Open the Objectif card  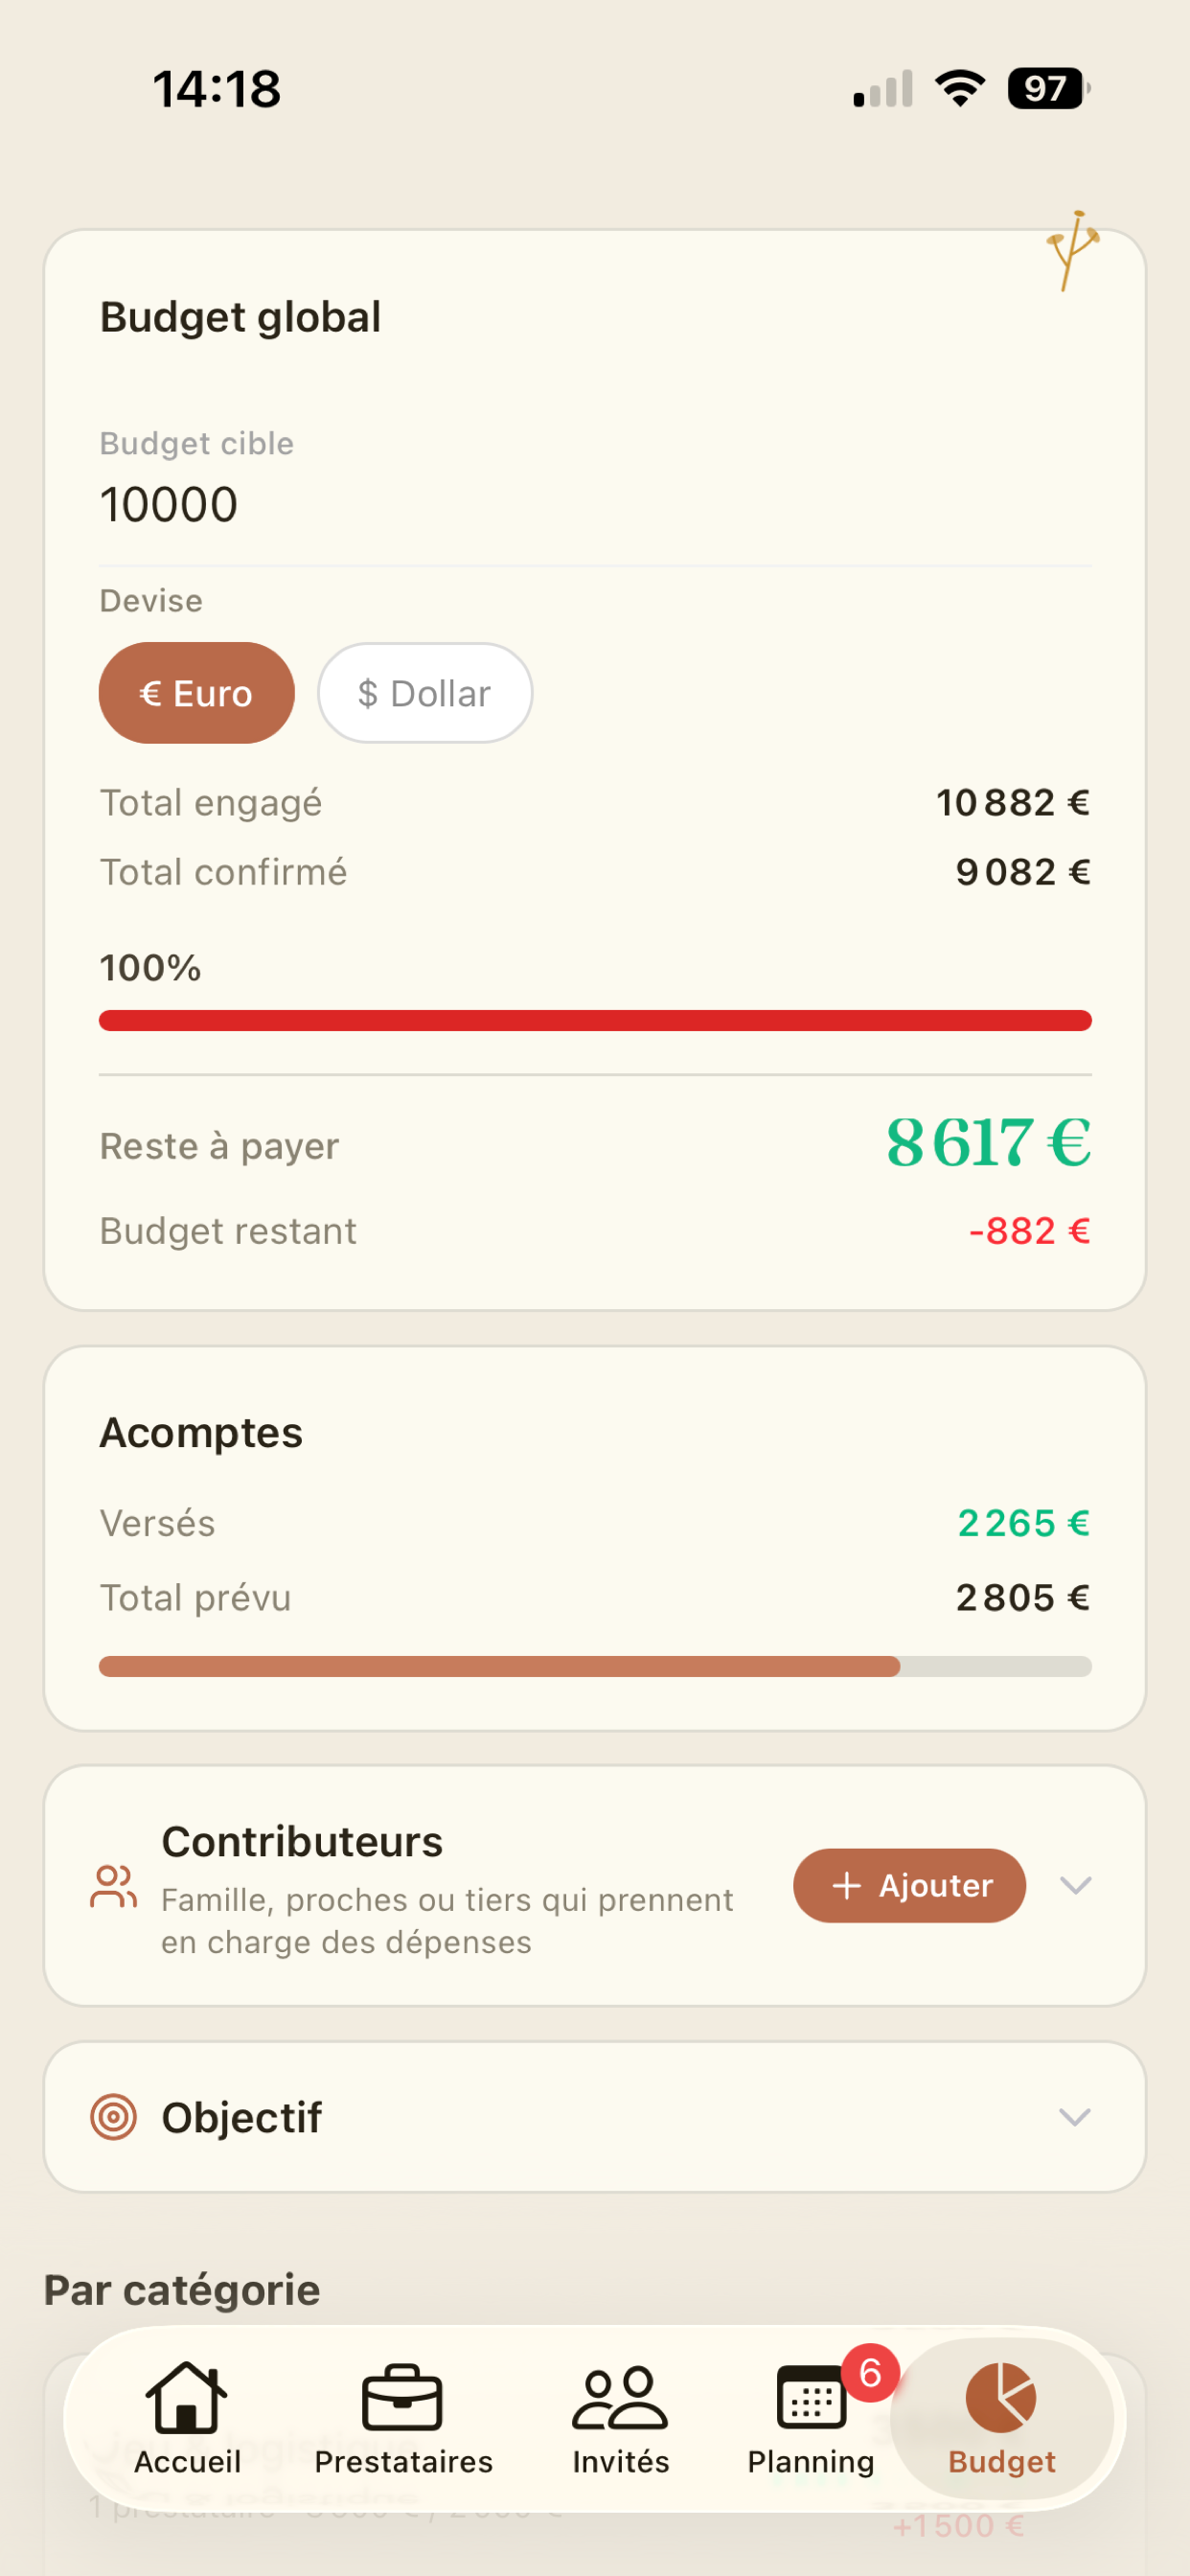[x=595, y=2117]
